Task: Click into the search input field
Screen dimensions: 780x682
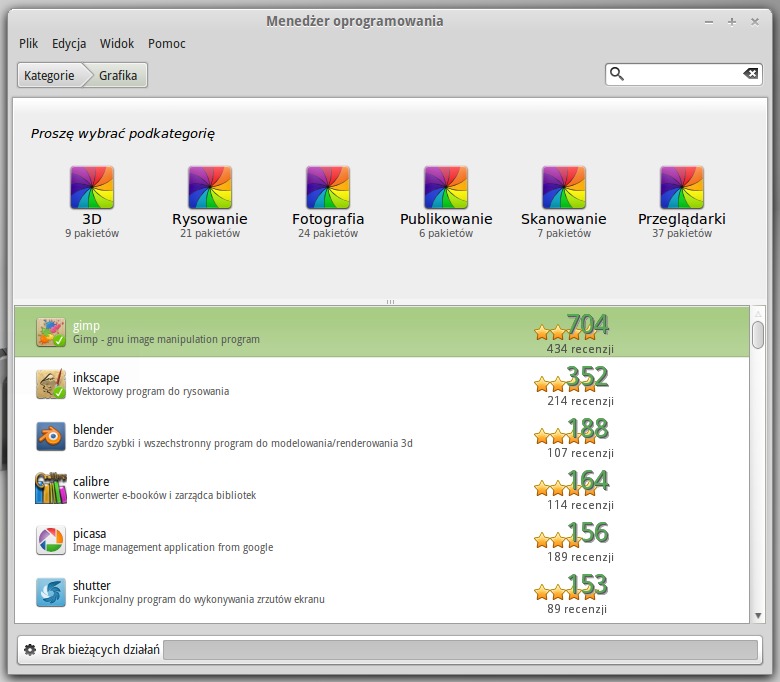Action: click(x=683, y=74)
